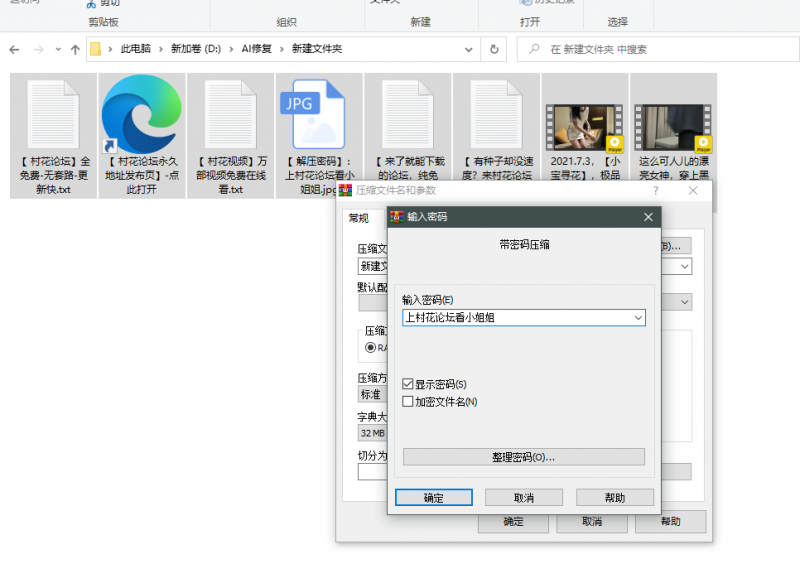Select the RAR format radio button
Screen dimensions: 800x588
(x=370, y=347)
